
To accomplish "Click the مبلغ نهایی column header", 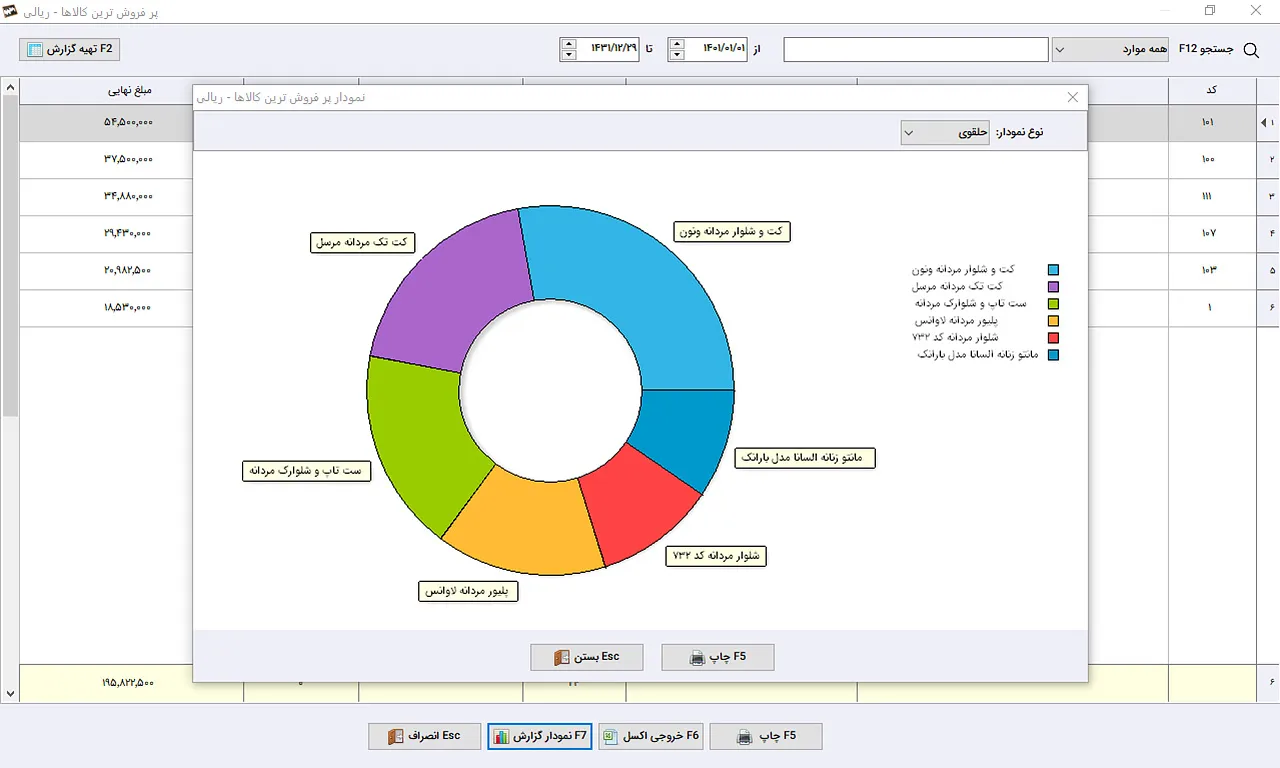I will [x=130, y=90].
